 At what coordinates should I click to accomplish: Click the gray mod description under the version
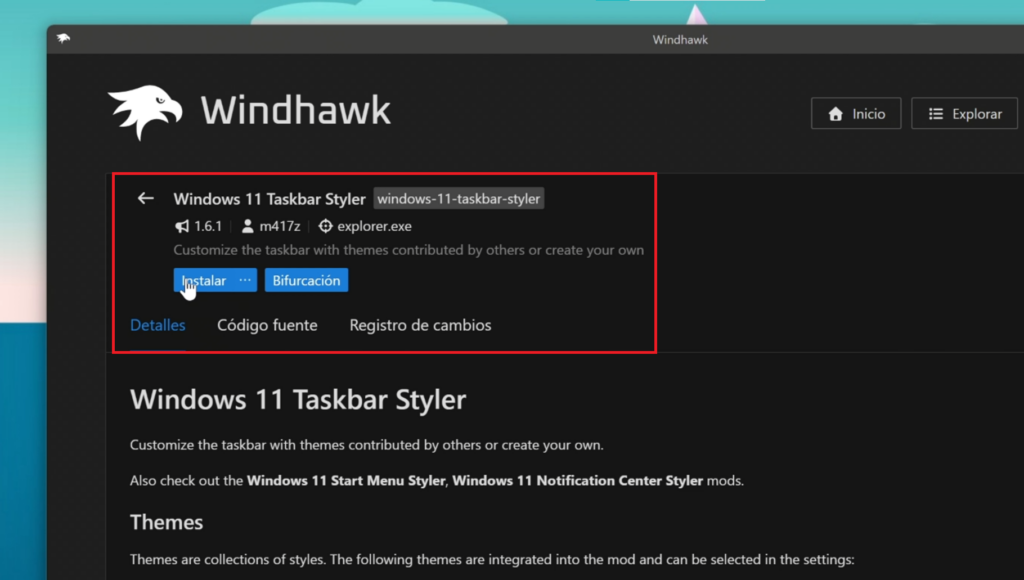click(x=408, y=250)
